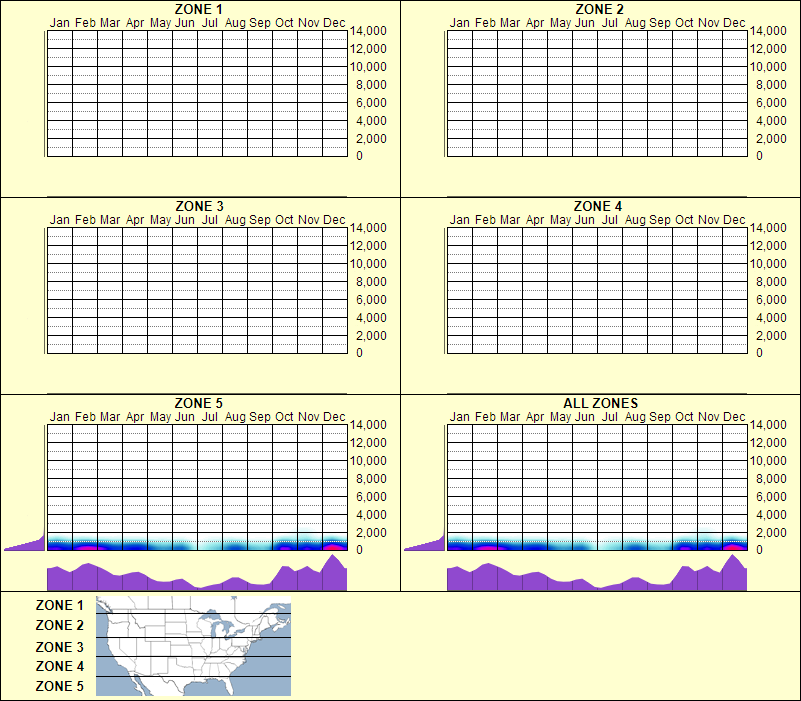Viewport: 801px width, 701px height.
Task: Click the ZONE 3 plot area
Action: point(197,290)
